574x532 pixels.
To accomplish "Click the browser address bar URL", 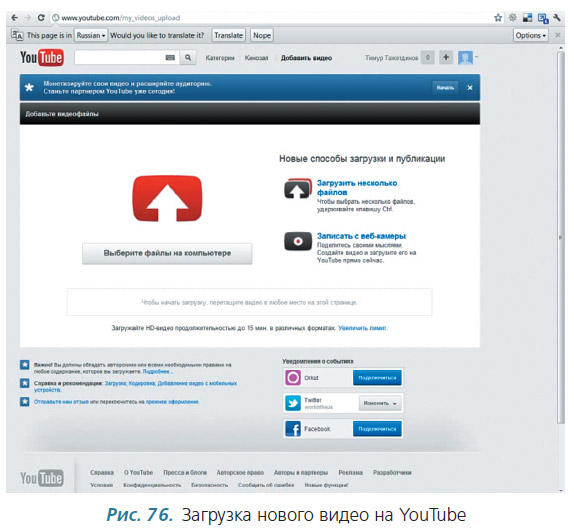I will (121, 18).
